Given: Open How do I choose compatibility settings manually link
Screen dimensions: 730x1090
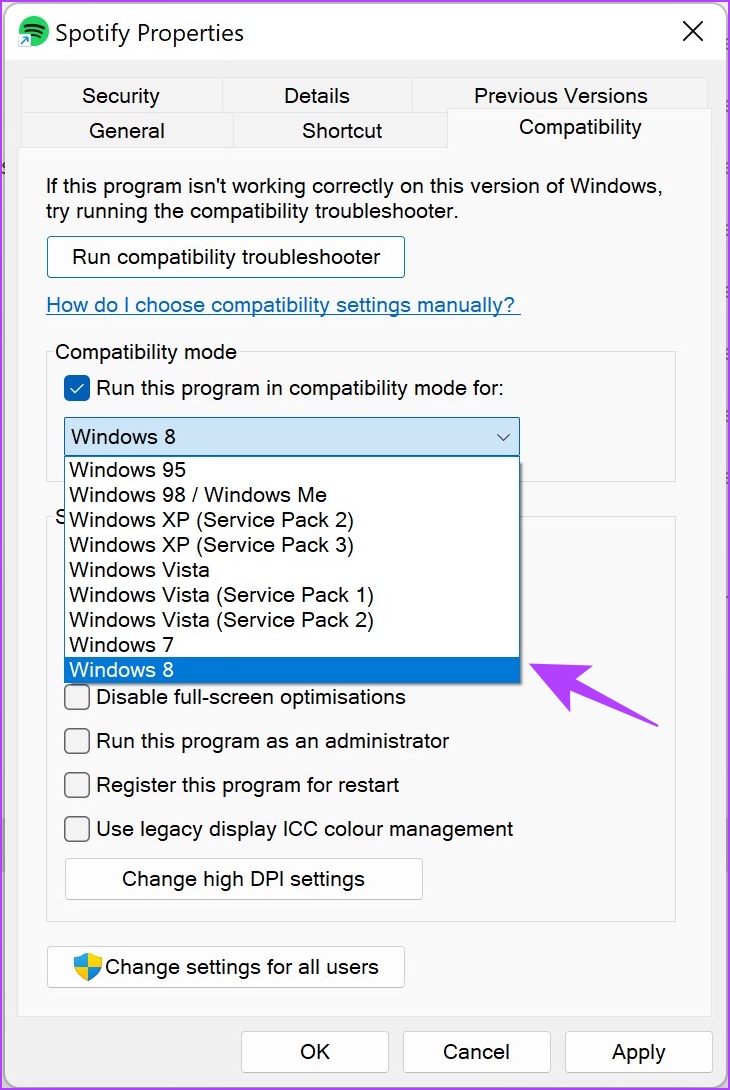Looking at the screenshot, I should (281, 304).
